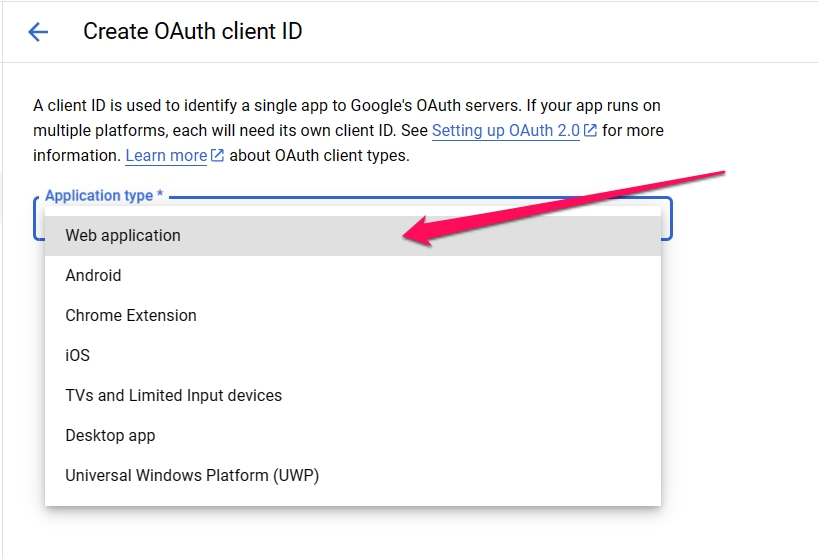
Task: Go back using the blue arrow
Action: click(x=38, y=32)
